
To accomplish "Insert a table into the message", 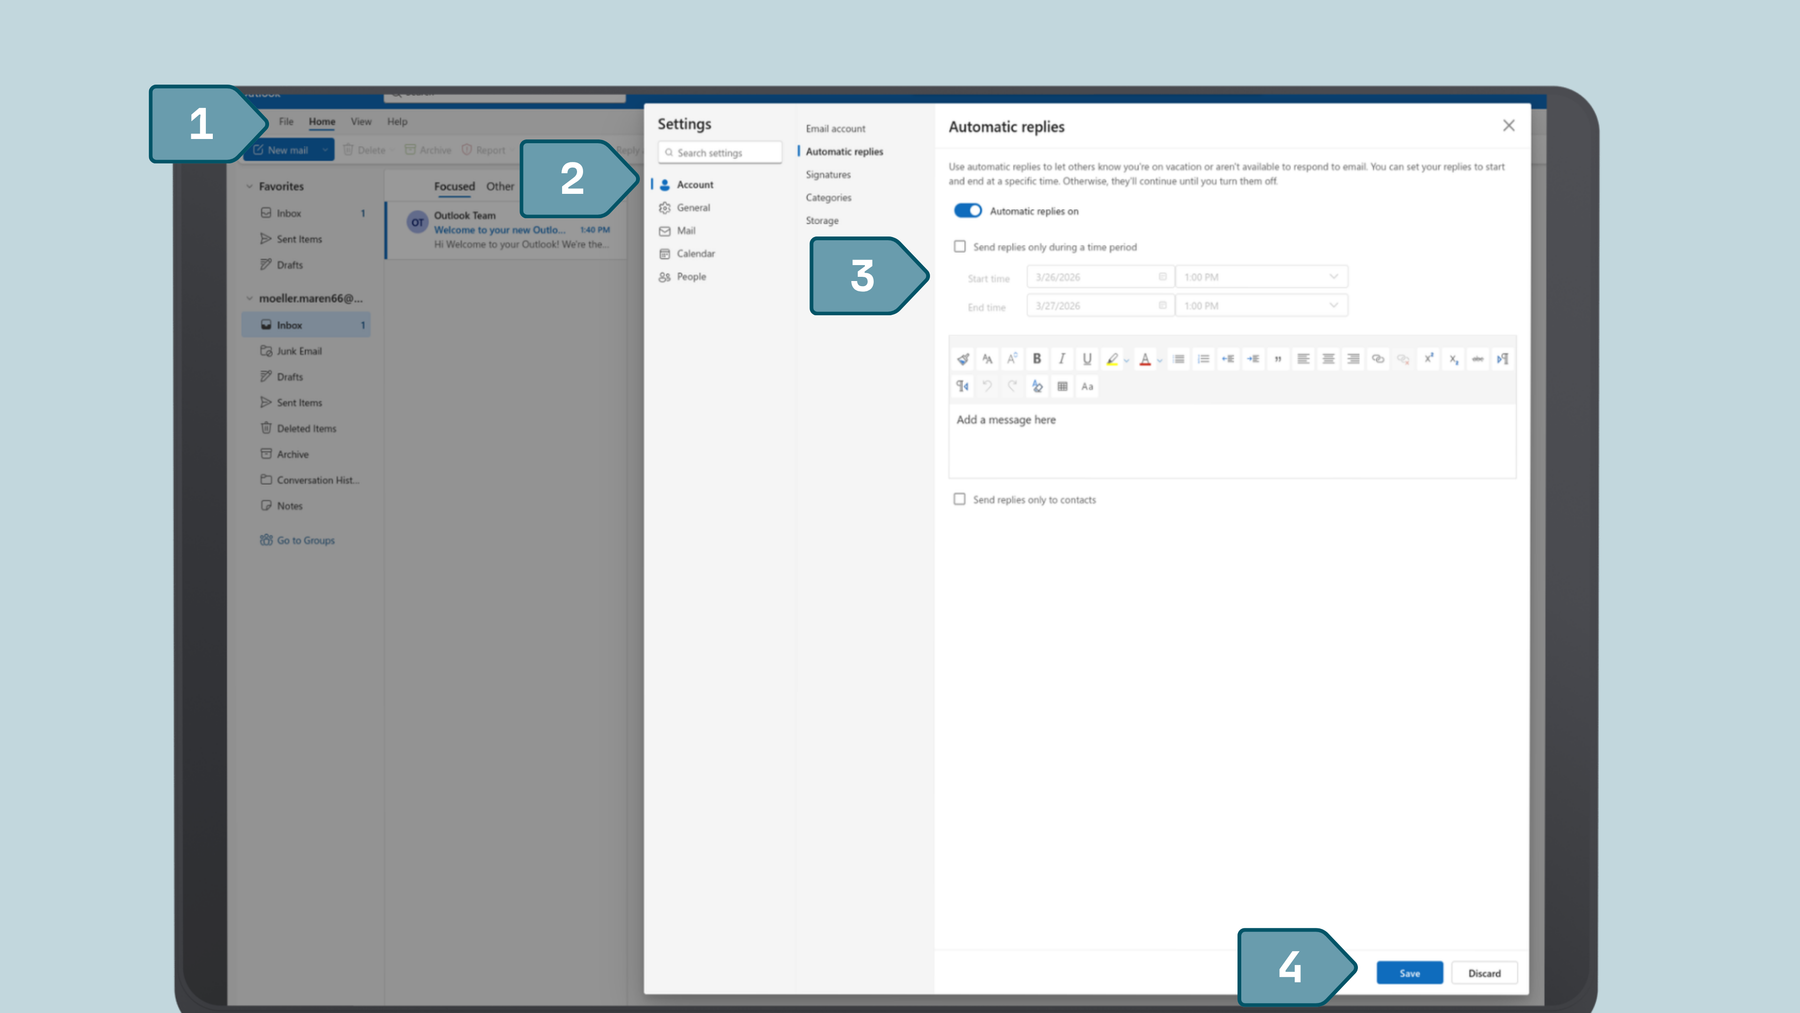I will click(1062, 387).
